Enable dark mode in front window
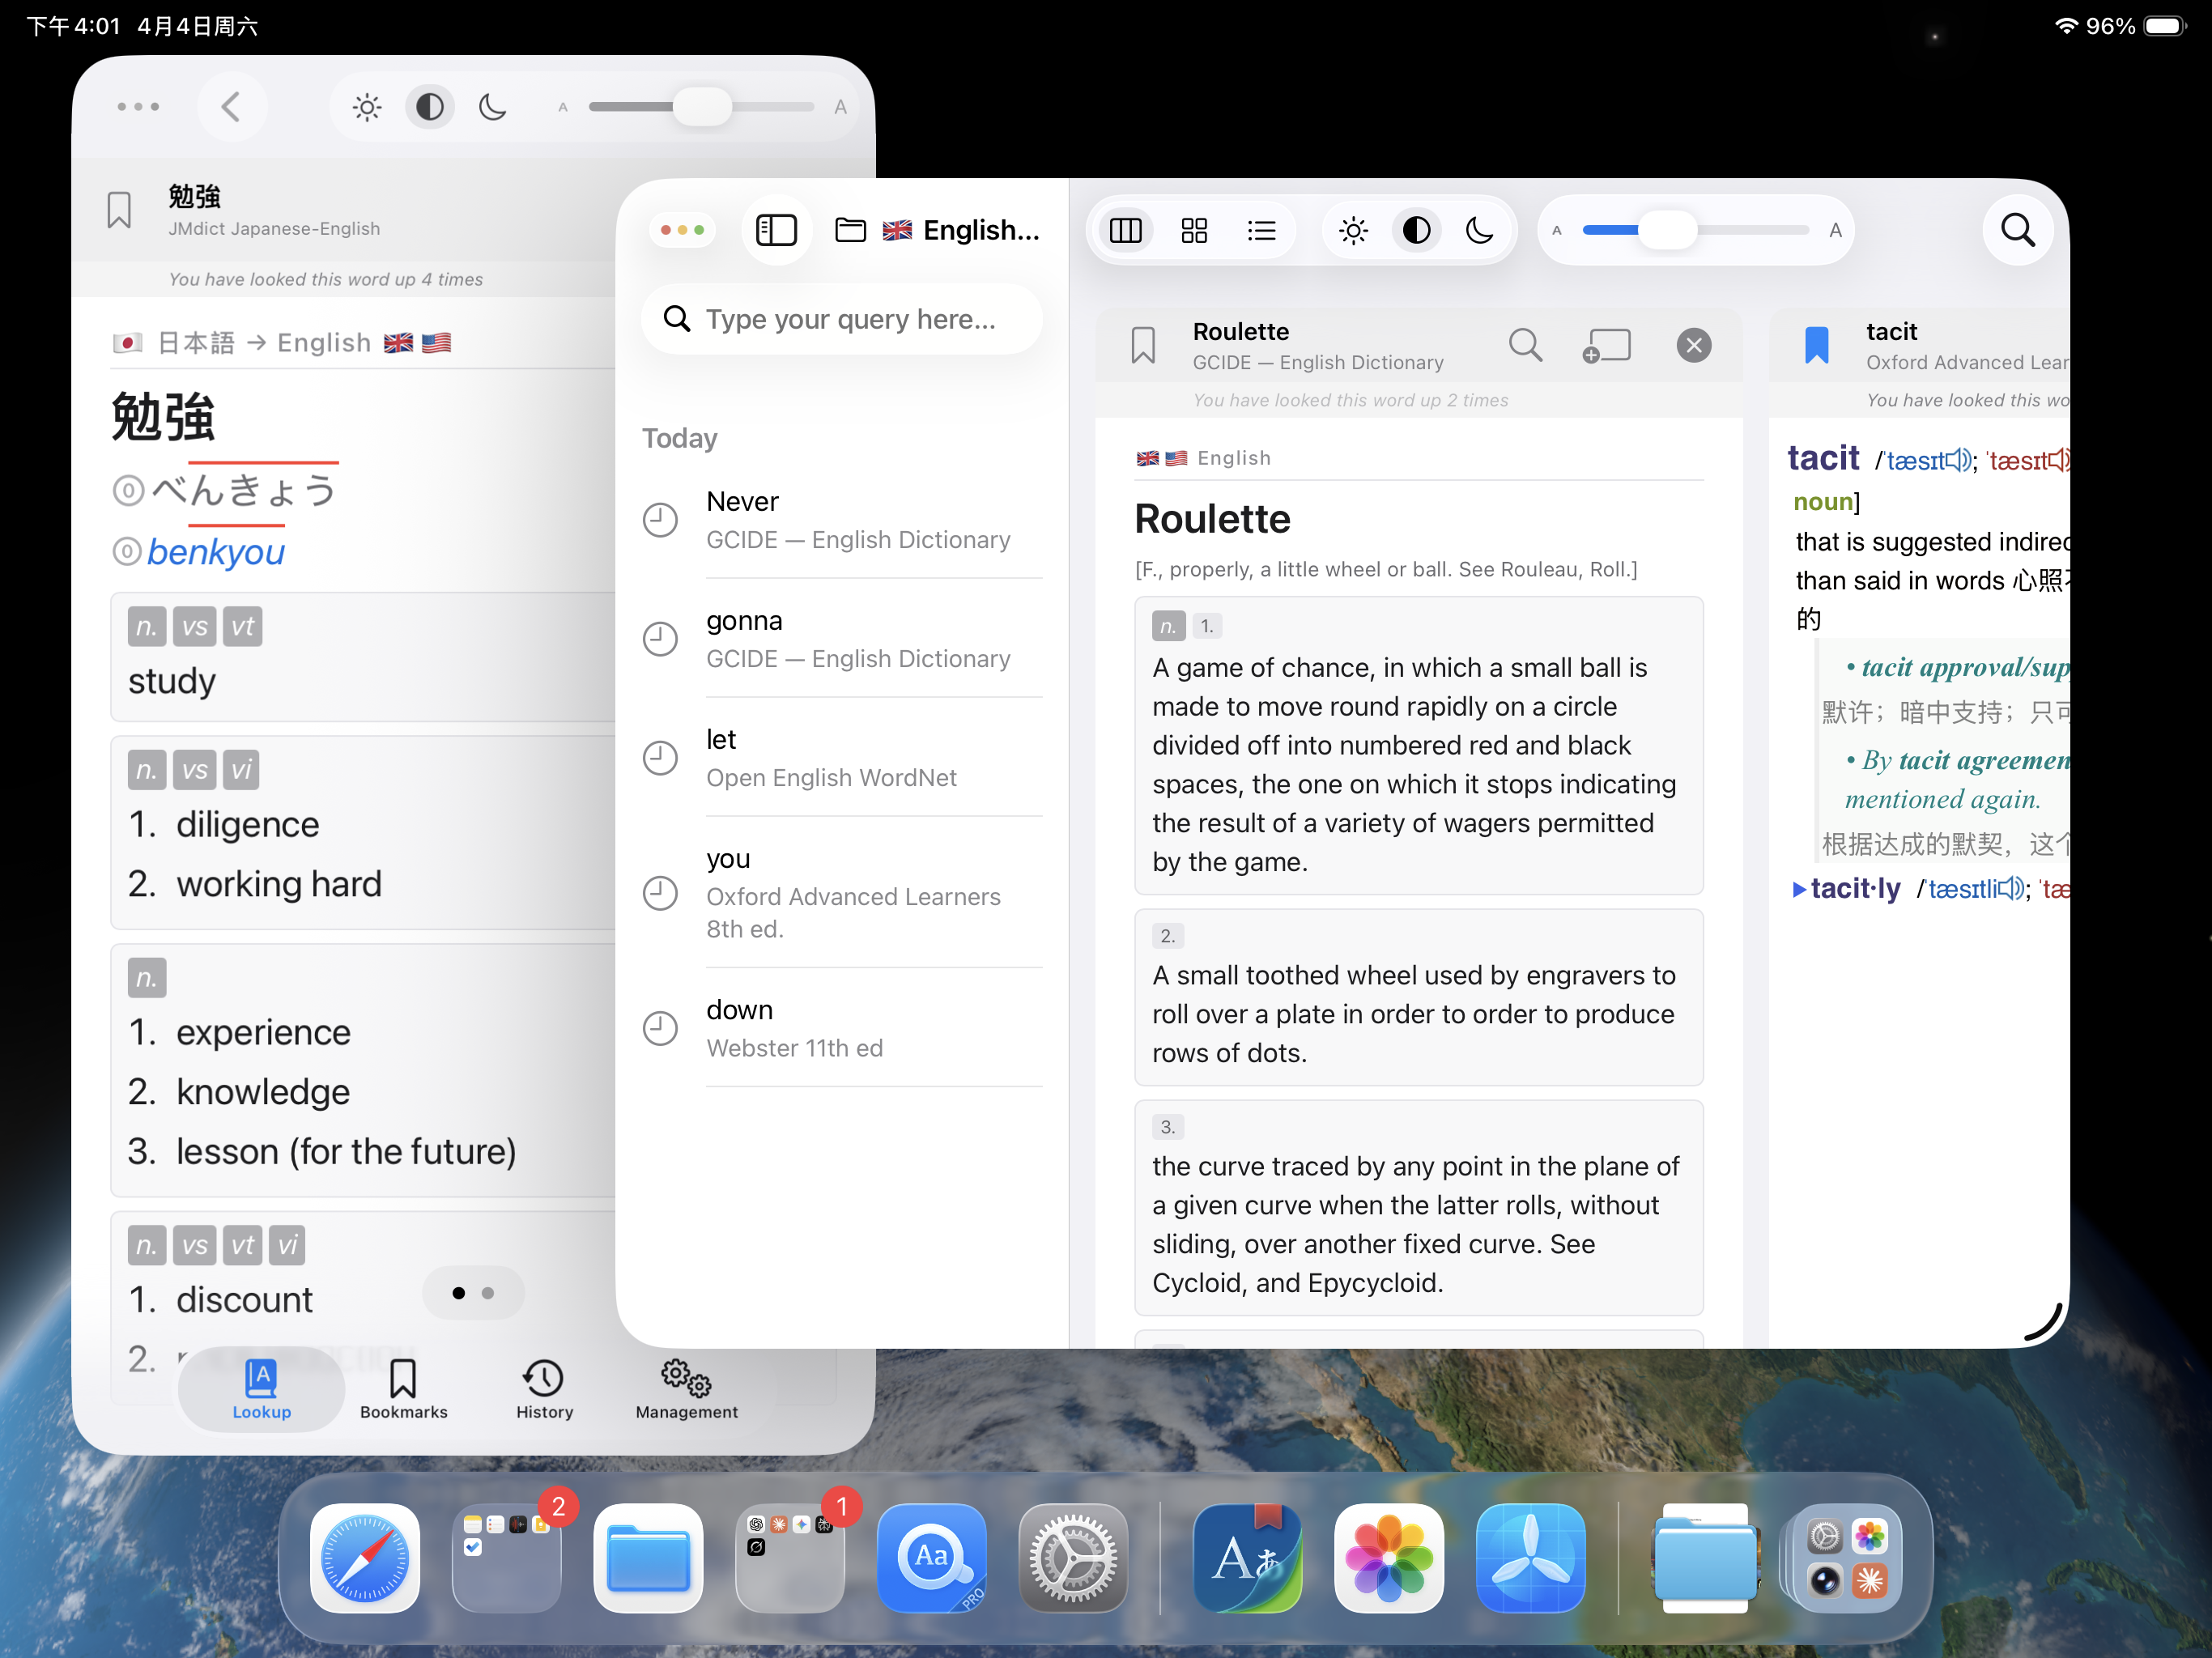 pyautogui.click(x=1479, y=231)
